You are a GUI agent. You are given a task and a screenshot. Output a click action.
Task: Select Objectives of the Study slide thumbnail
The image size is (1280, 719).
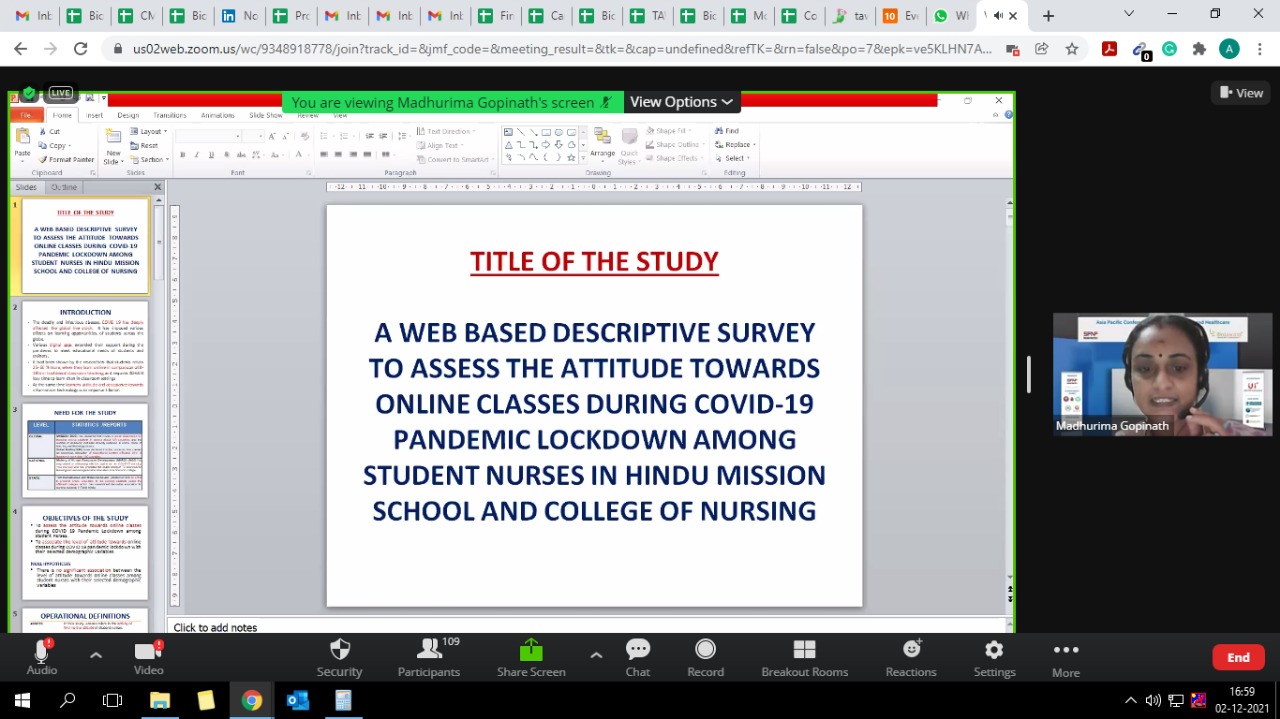tap(85, 553)
